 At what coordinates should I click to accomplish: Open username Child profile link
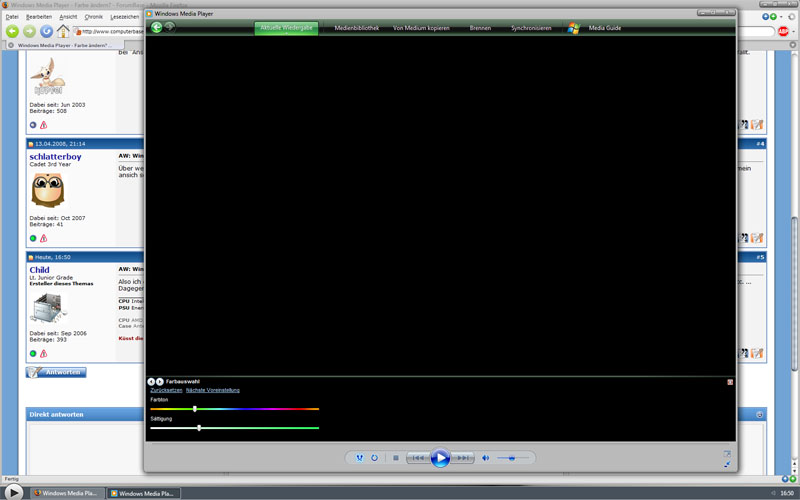(39, 270)
